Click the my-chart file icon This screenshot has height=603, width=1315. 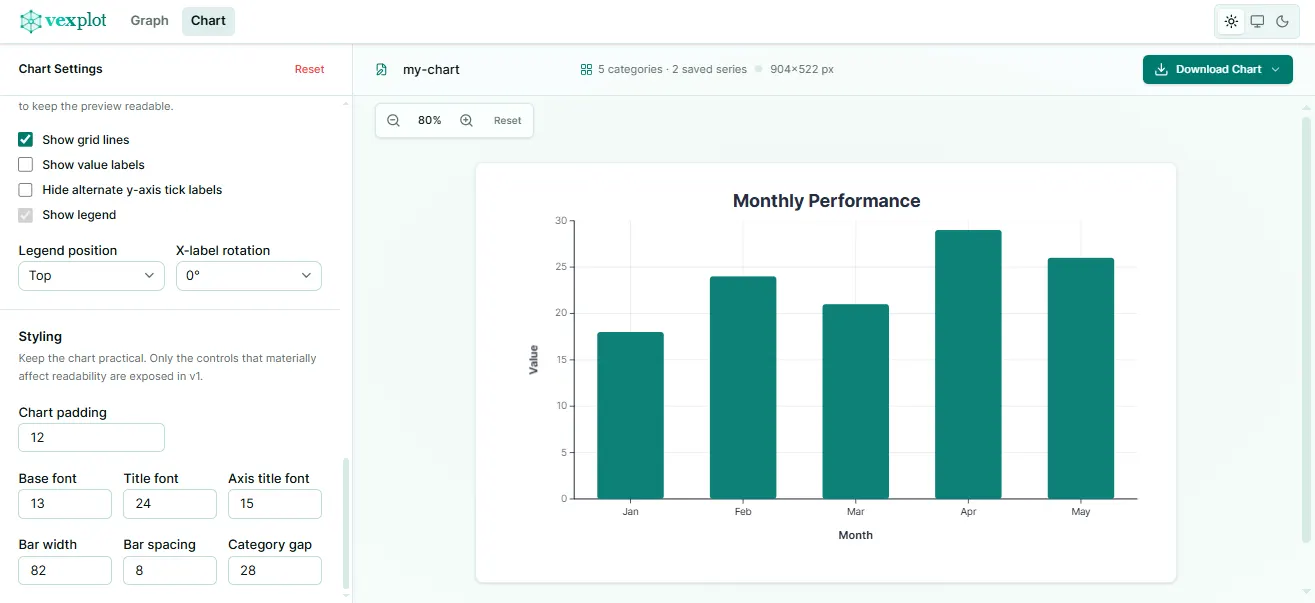pos(381,69)
